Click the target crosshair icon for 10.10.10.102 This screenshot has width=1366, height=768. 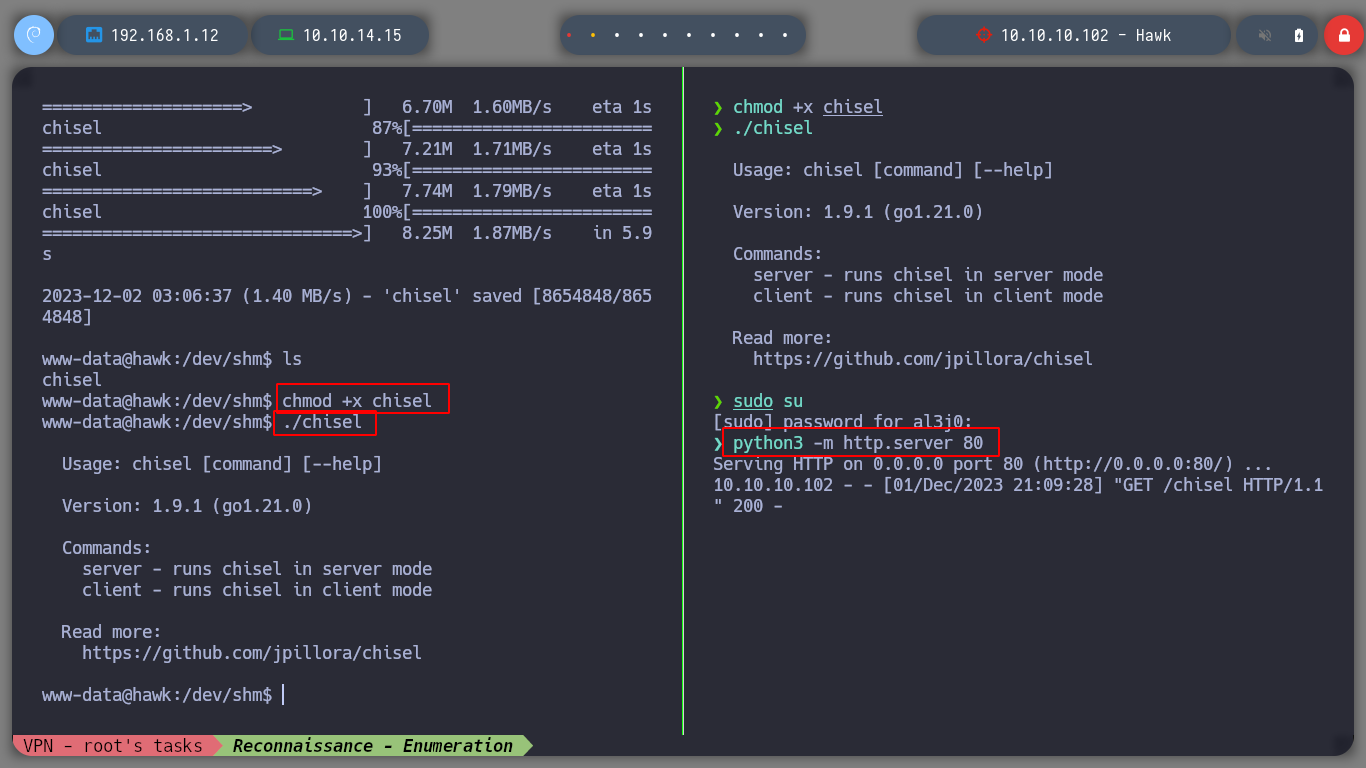tap(983, 35)
